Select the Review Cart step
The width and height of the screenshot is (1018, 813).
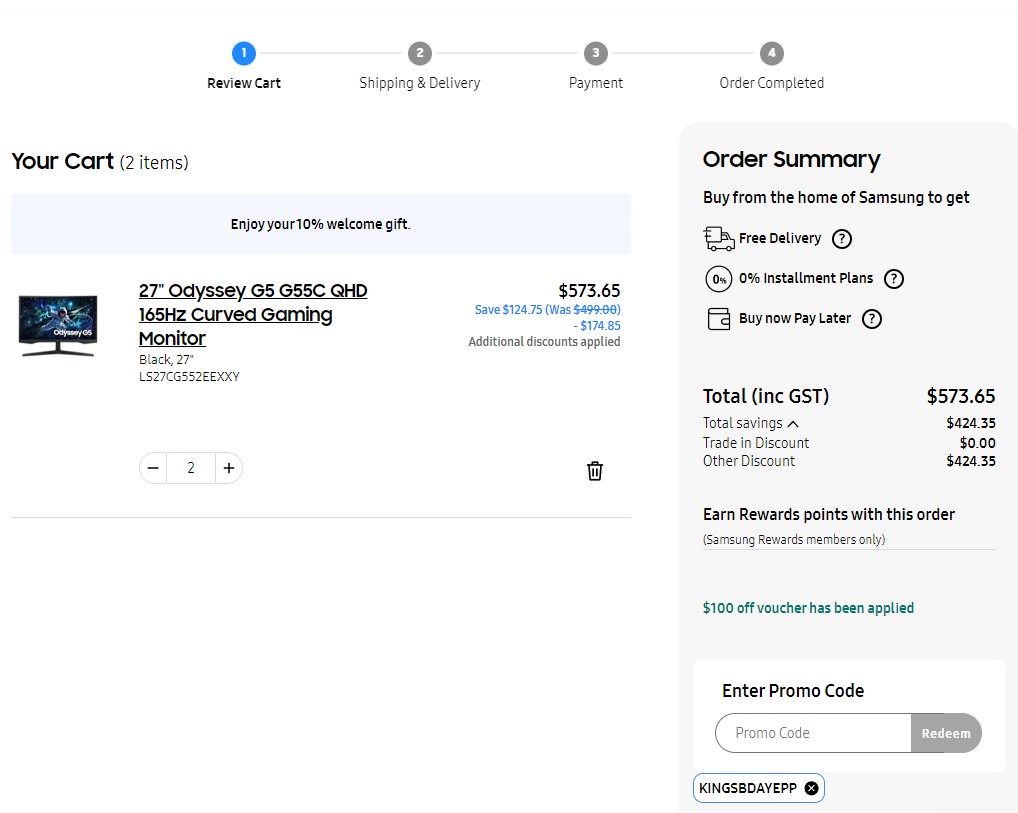[244, 53]
